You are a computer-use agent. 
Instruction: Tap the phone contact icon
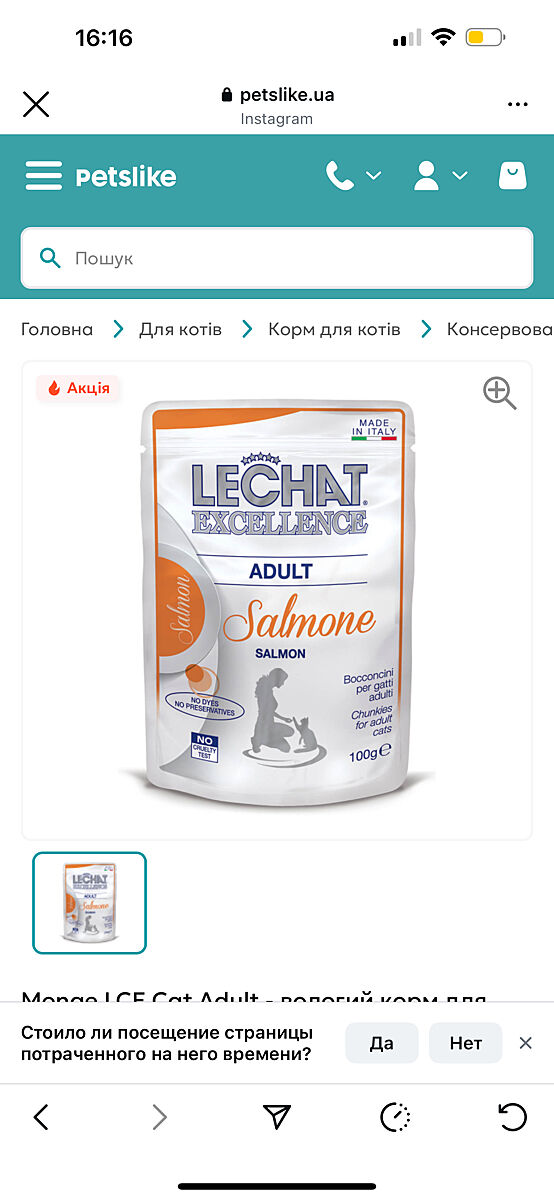click(x=340, y=176)
